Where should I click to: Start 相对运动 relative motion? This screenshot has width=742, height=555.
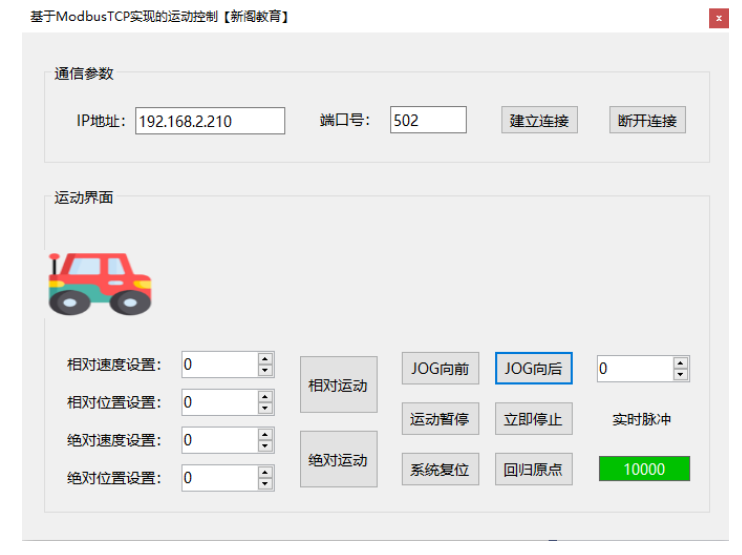tap(338, 385)
